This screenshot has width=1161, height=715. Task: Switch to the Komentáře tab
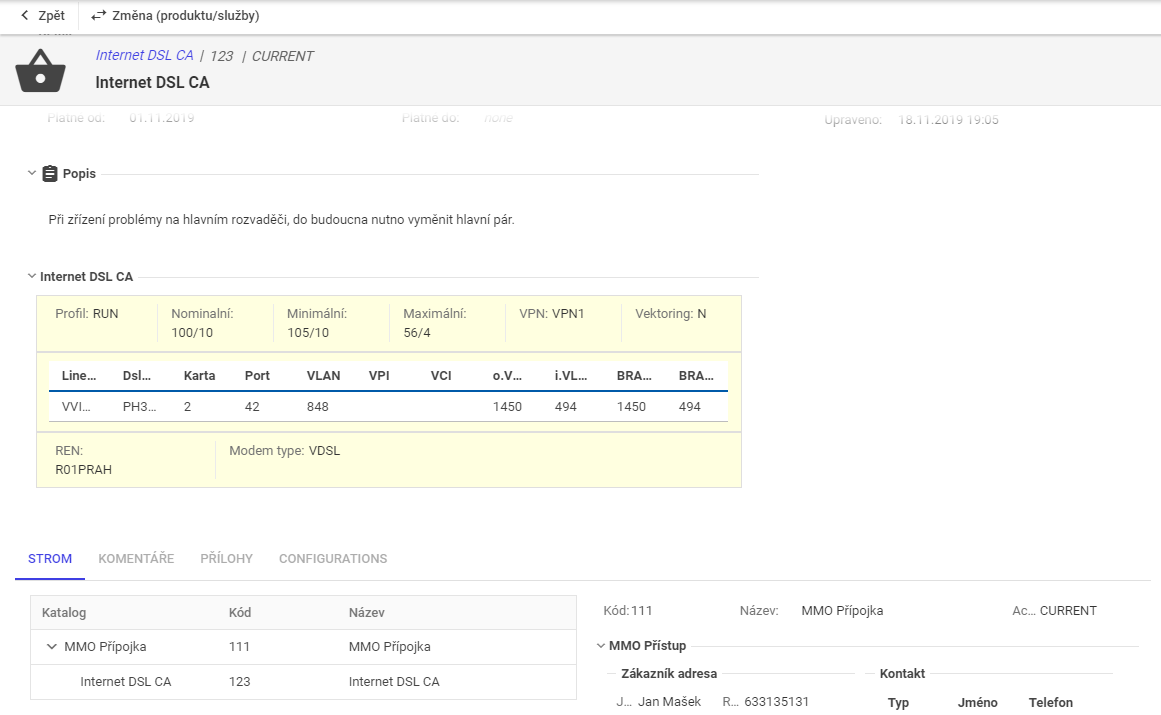coord(136,559)
